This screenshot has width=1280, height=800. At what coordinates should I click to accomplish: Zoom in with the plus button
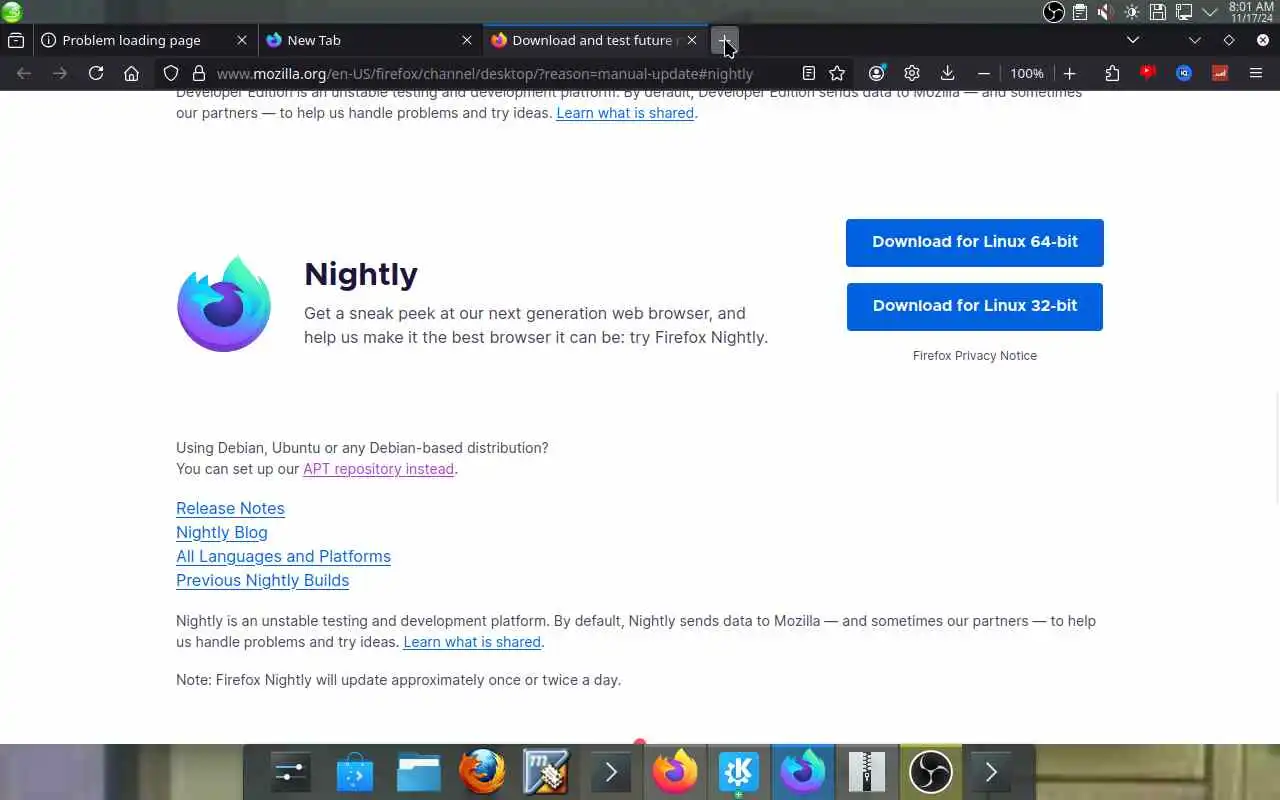pos(1070,73)
